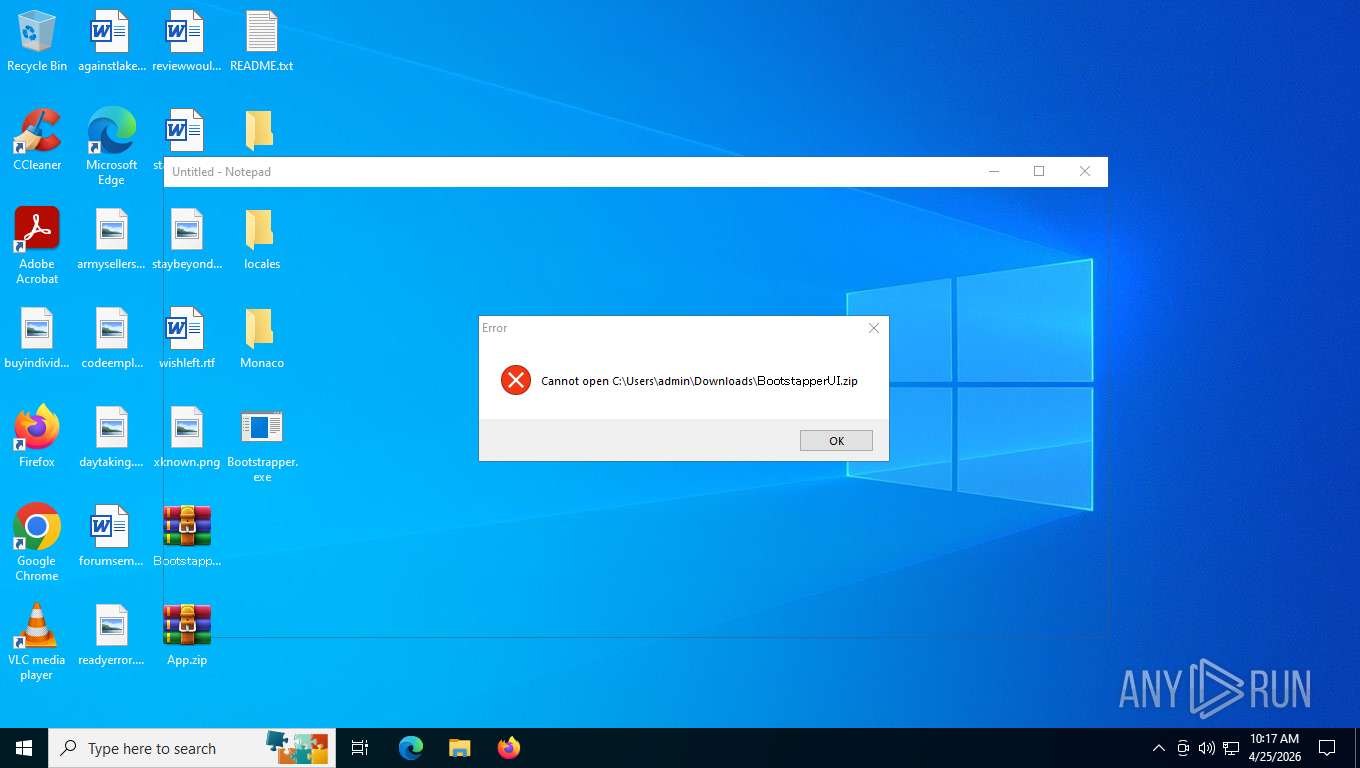Image resolution: width=1360 pixels, height=768 pixels.
Task: Open the Firefox desktop shortcut
Action: 37,437
